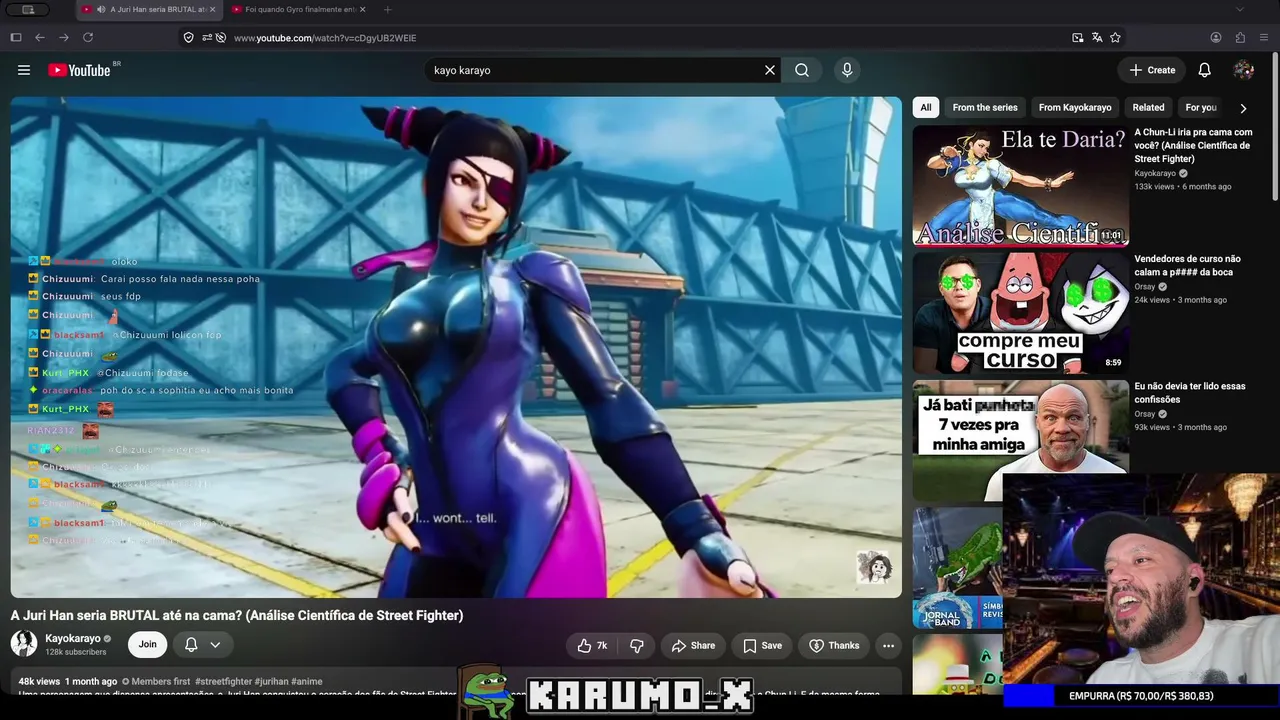The width and height of the screenshot is (1280, 720).
Task: Bookmark this page with the star
Action: tap(1116, 37)
